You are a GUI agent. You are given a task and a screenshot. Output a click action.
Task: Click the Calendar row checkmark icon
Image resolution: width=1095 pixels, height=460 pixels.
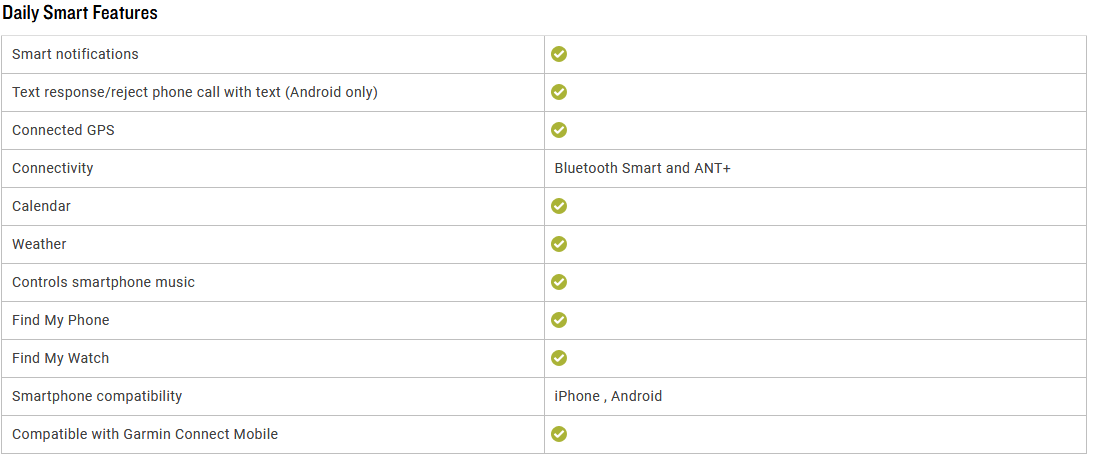point(559,206)
